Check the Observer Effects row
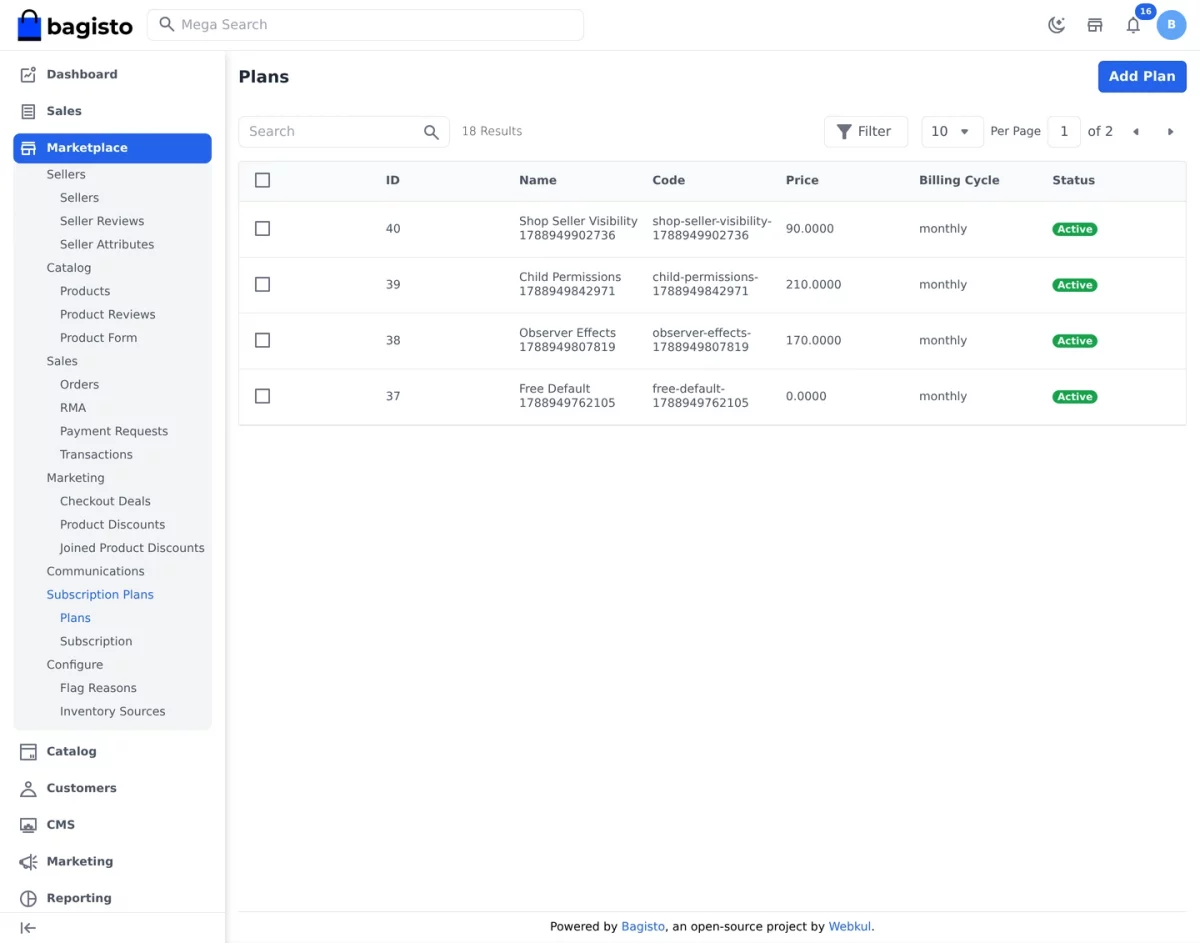The image size is (1200, 943). pos(262,341)
